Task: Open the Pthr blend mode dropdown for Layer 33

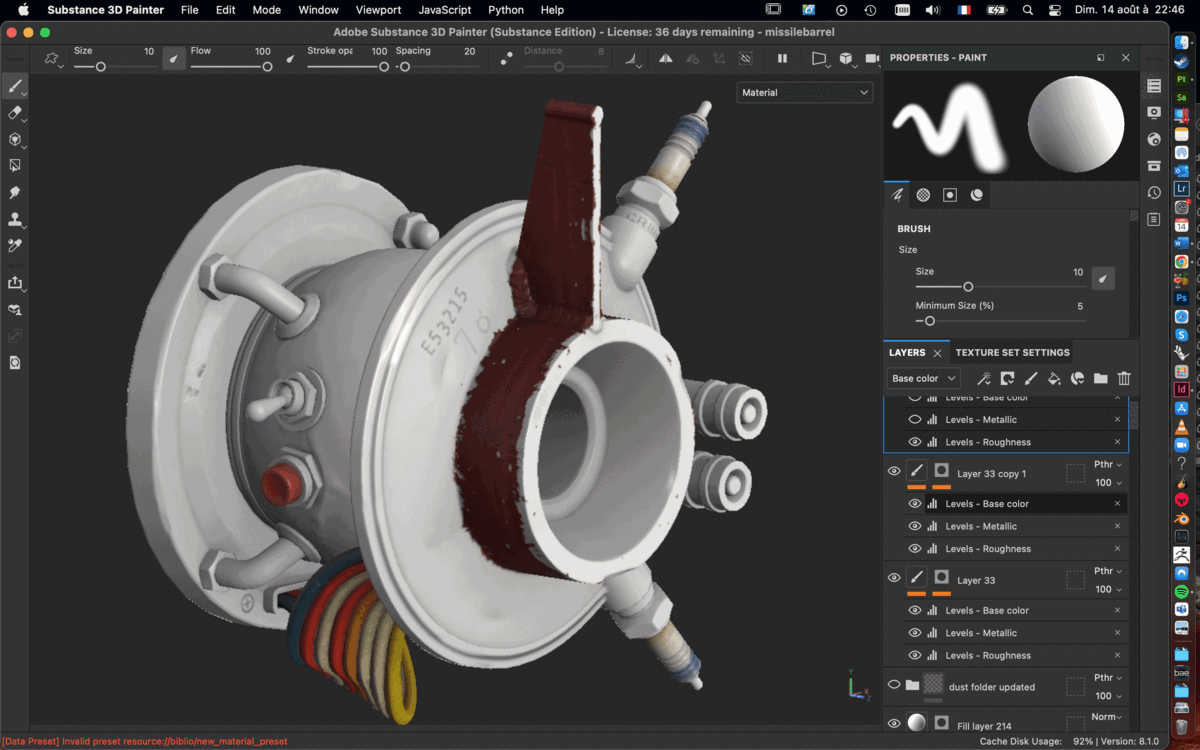Action: (x=1108, y=571)
